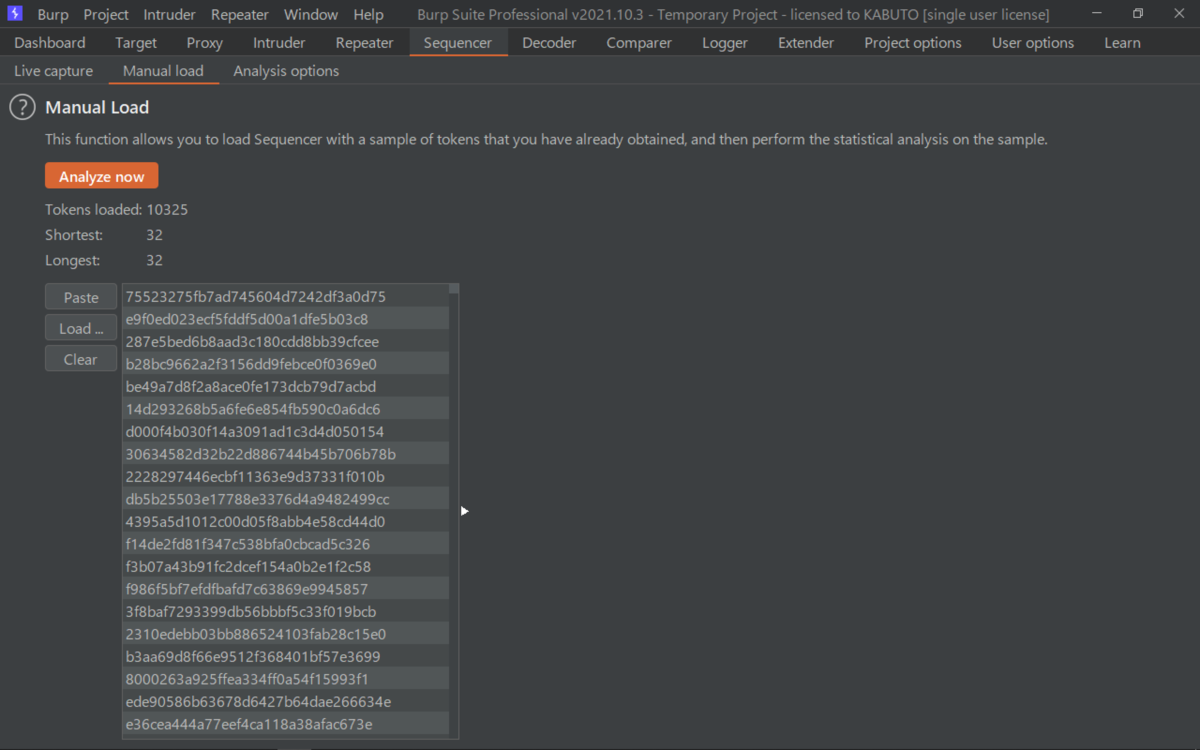Click the Paste button
Screen dimensions: 1200x750
pos(81,297)
